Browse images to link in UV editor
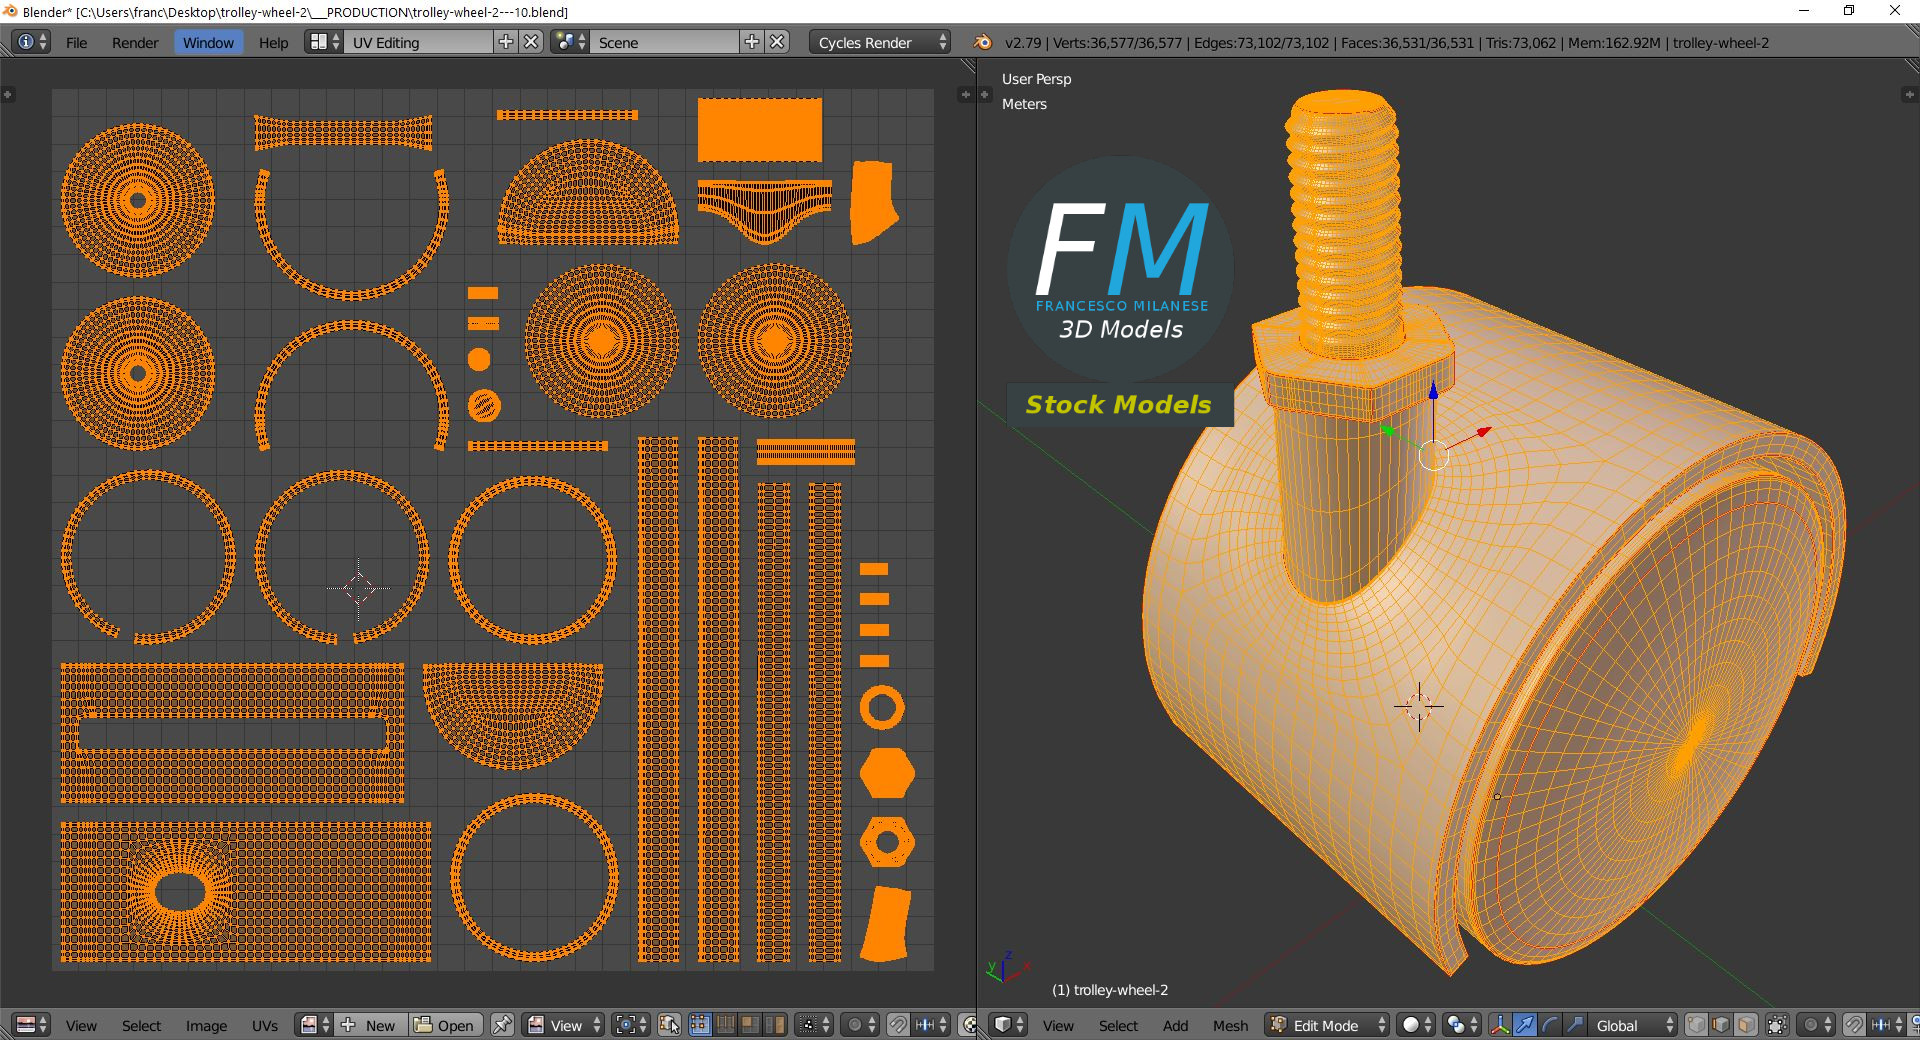 click(x=315, y=1025)
